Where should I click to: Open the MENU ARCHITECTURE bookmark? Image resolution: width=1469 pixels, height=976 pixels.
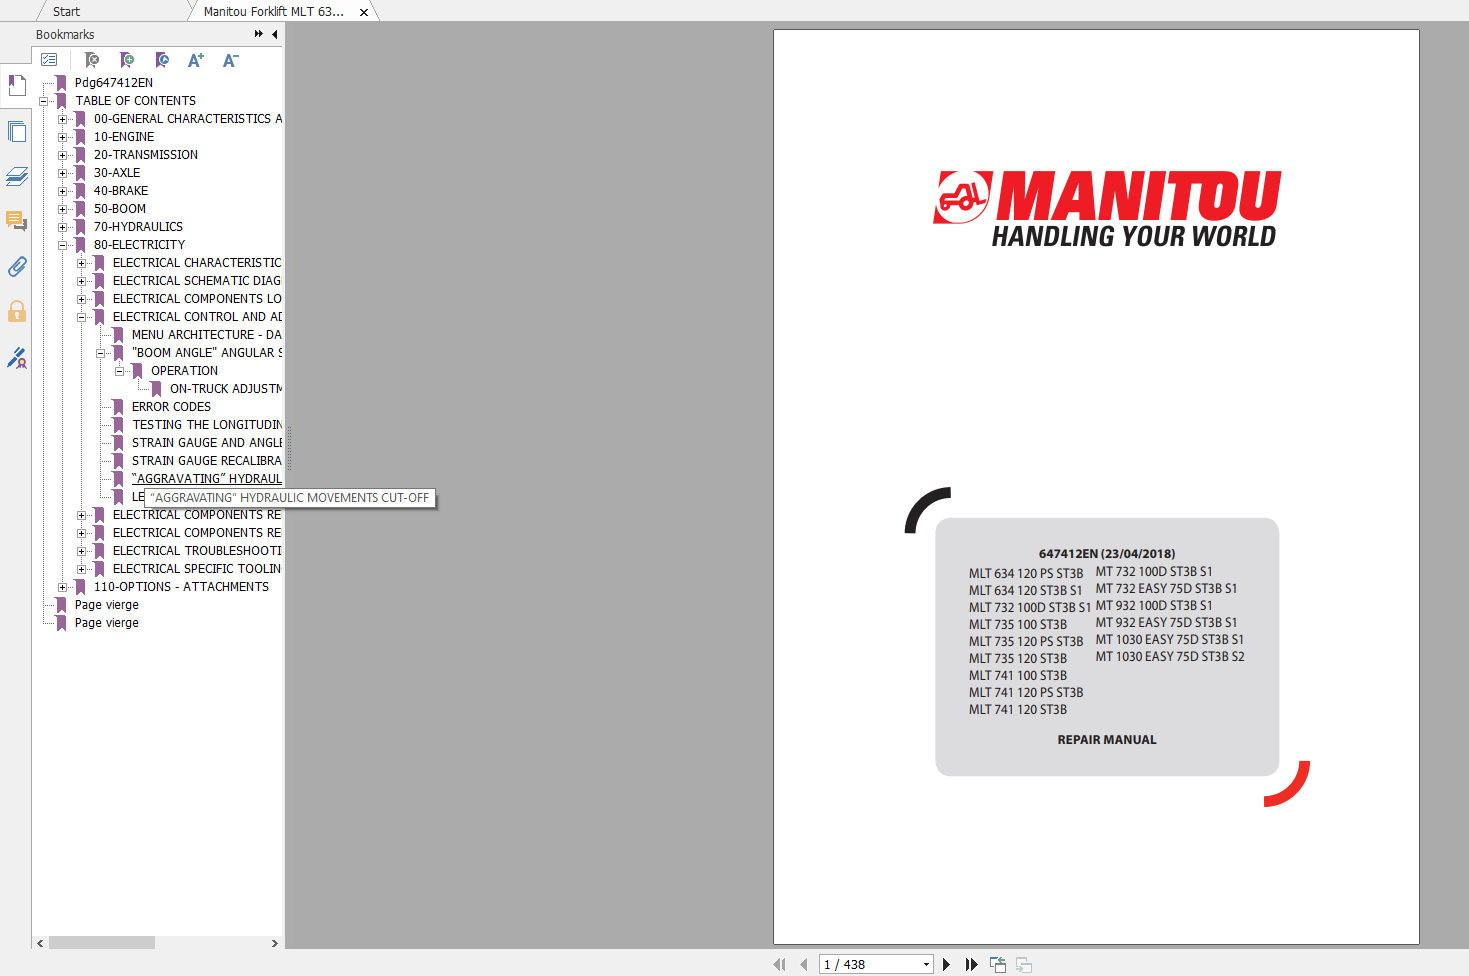click(x=207, y=335)
